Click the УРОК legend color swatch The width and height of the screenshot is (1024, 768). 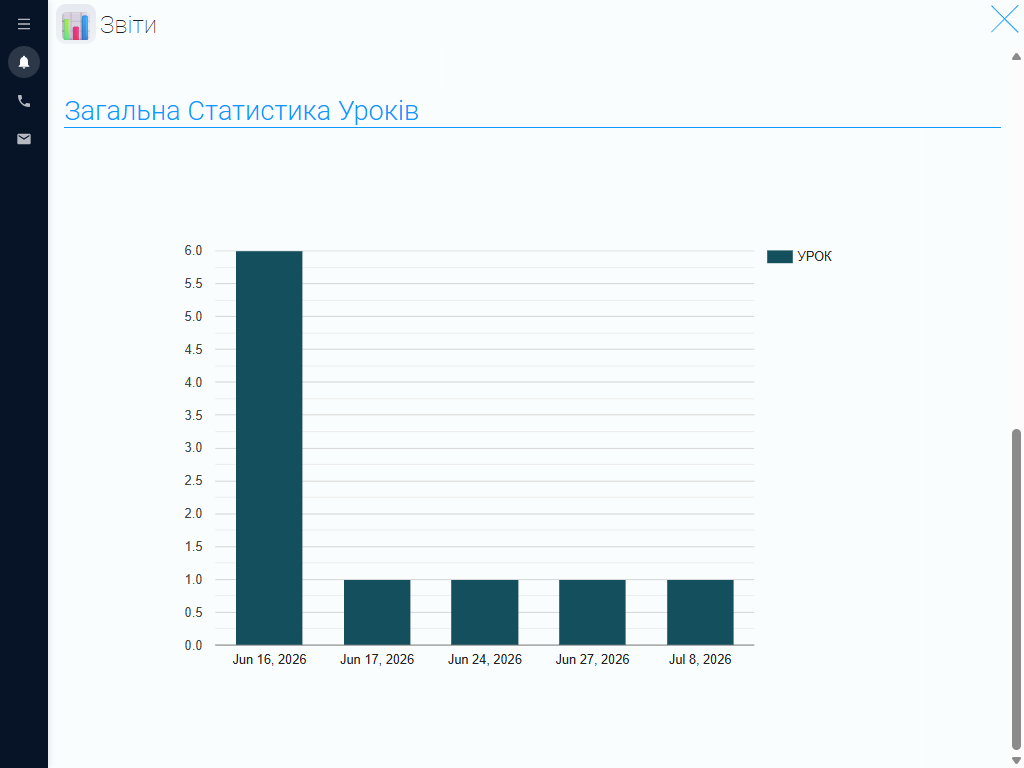click(779, 257)
